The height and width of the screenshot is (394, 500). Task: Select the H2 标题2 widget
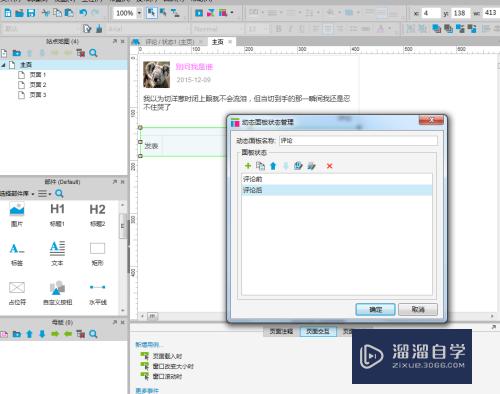pyautogui.click(x=97, y=215)
